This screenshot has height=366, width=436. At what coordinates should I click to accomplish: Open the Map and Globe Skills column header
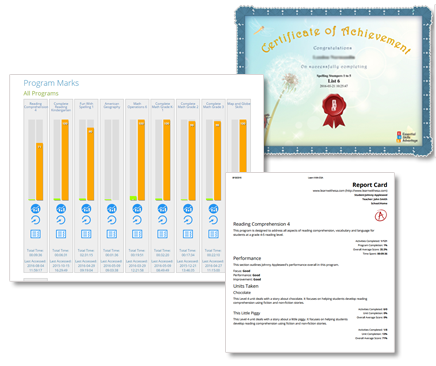[x=239, y=105]
